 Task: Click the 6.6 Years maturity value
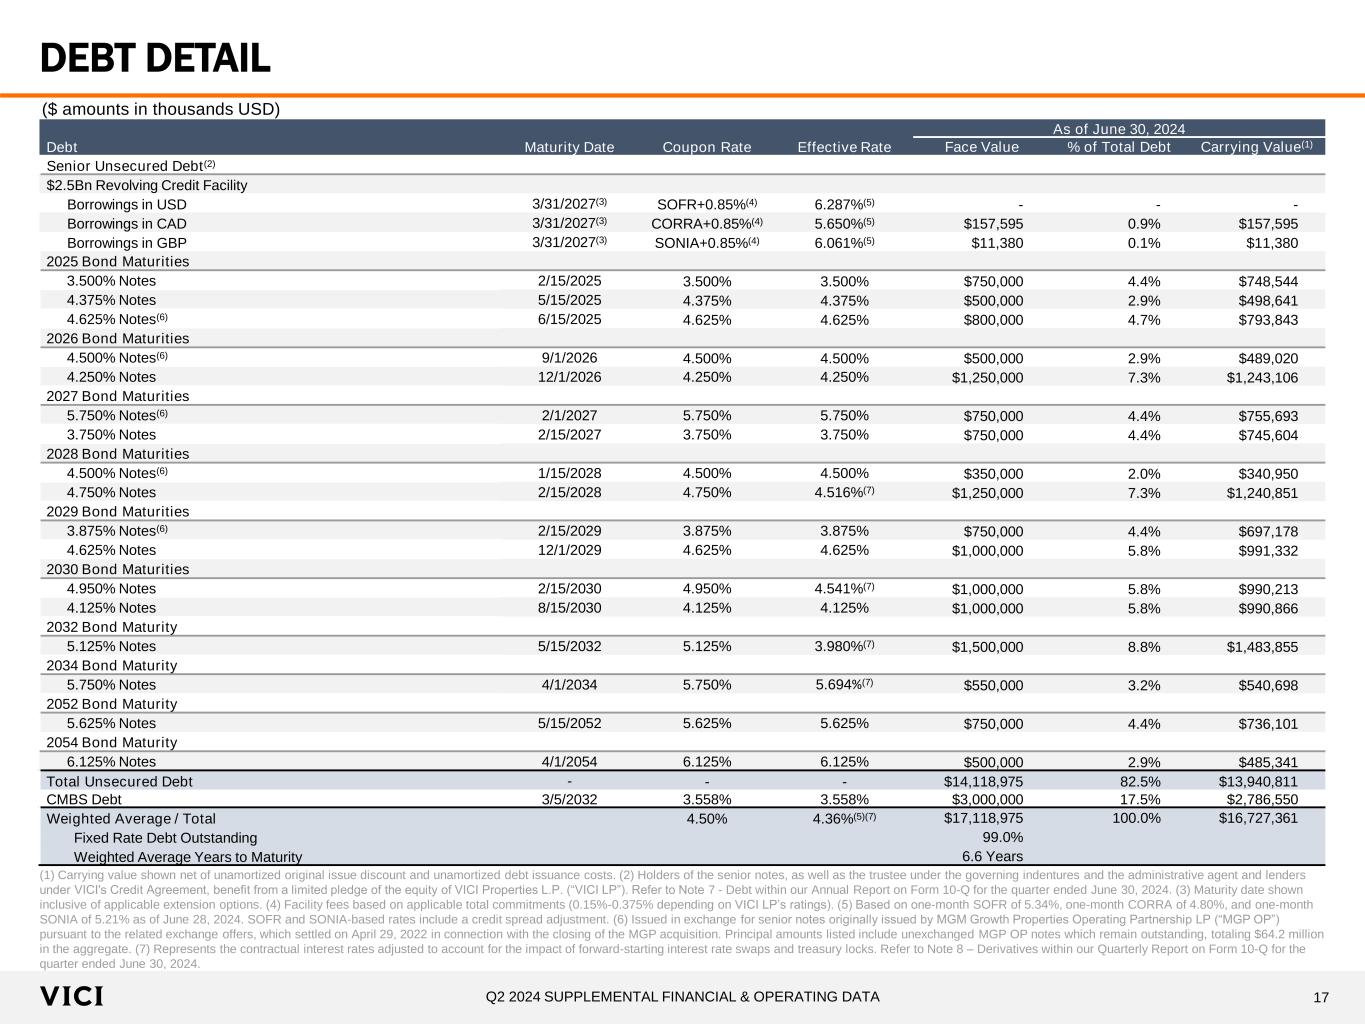(x=991, y=856)
